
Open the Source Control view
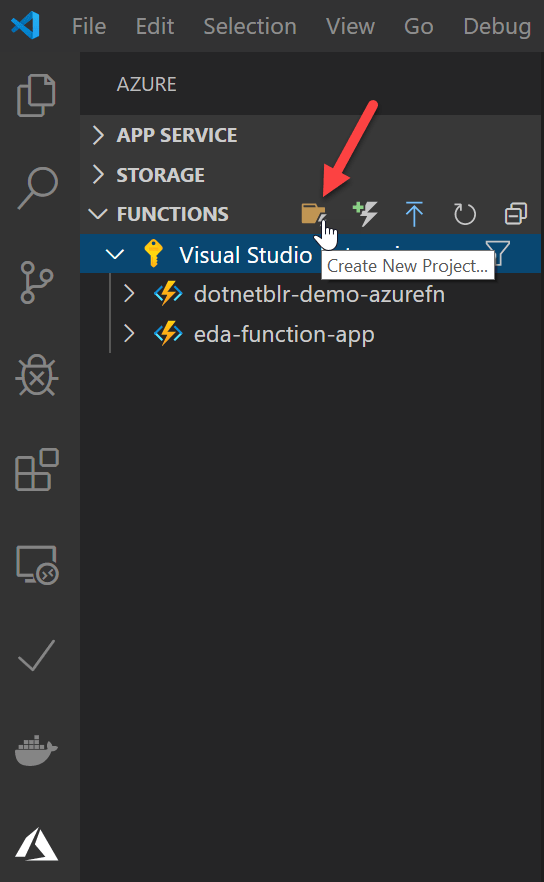(37, 282)
